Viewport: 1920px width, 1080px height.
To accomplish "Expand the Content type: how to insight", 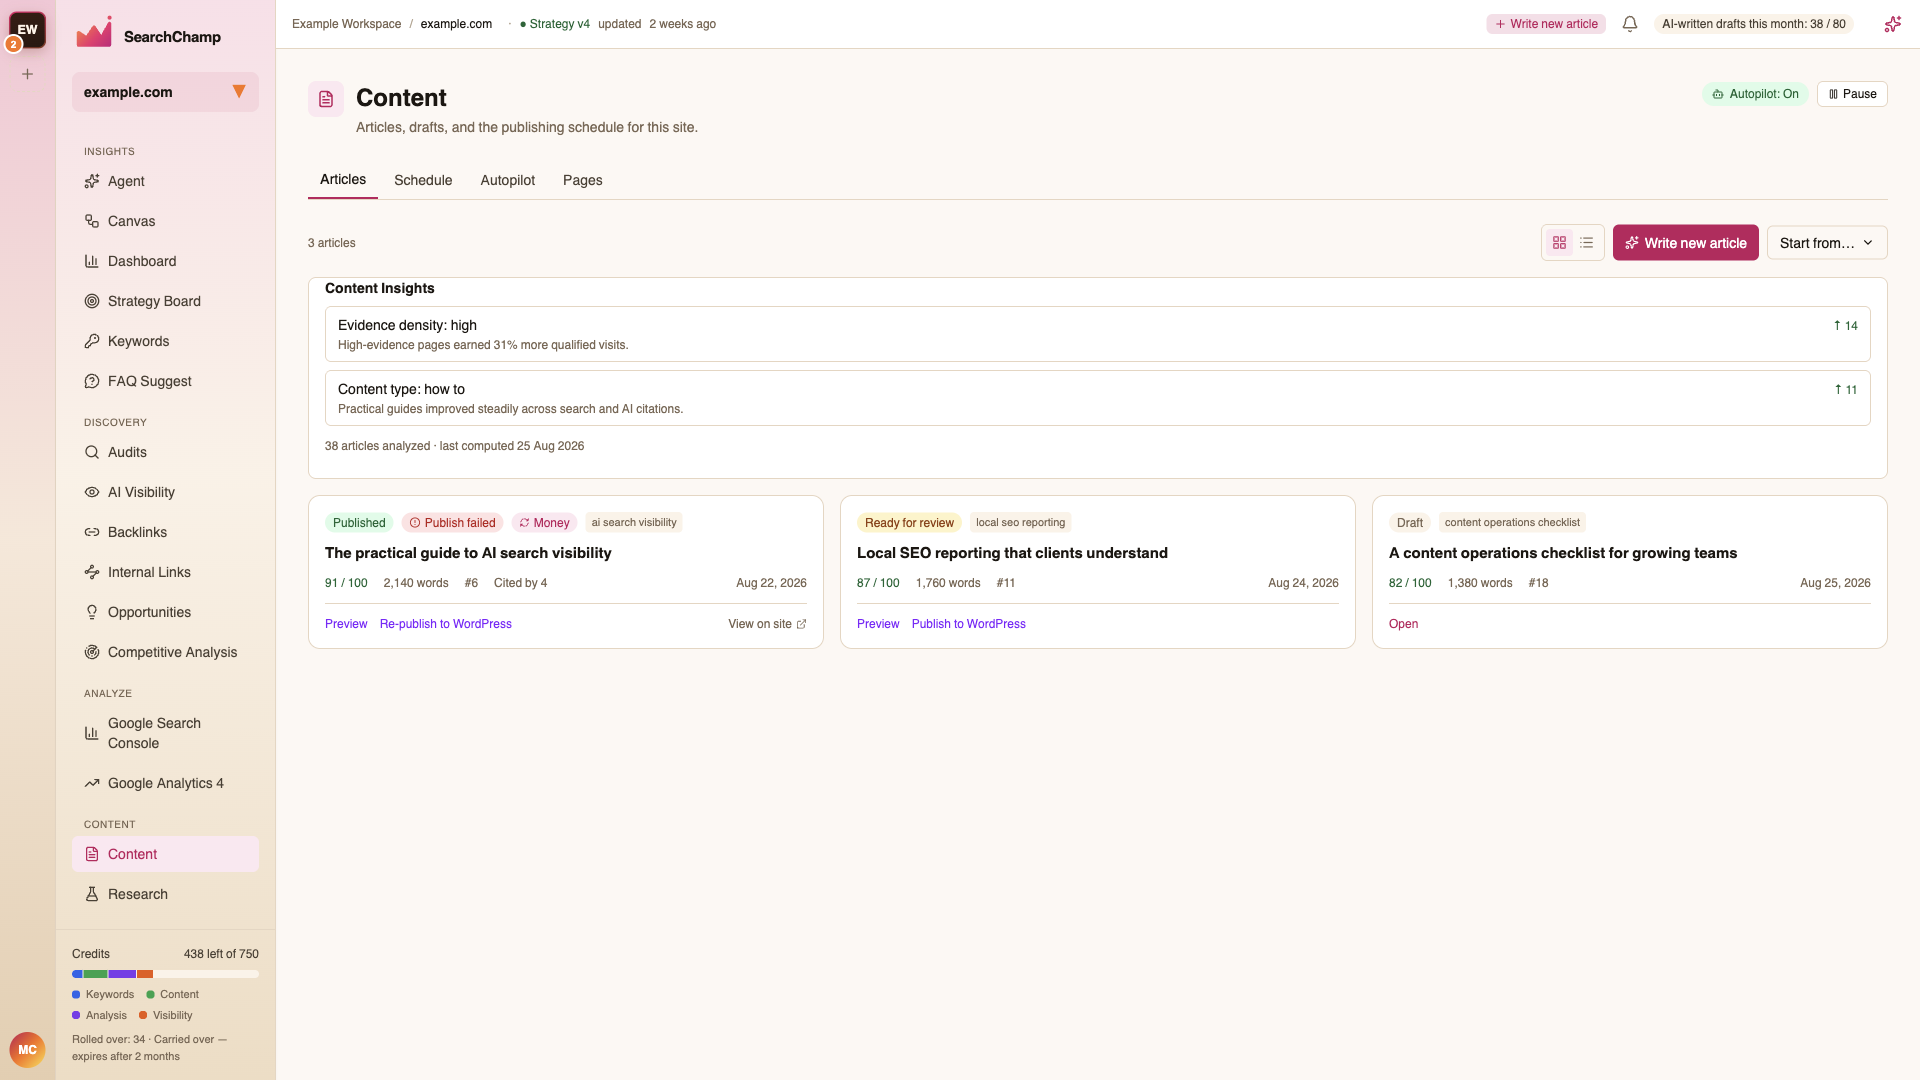I will (x=1097, y=398).
